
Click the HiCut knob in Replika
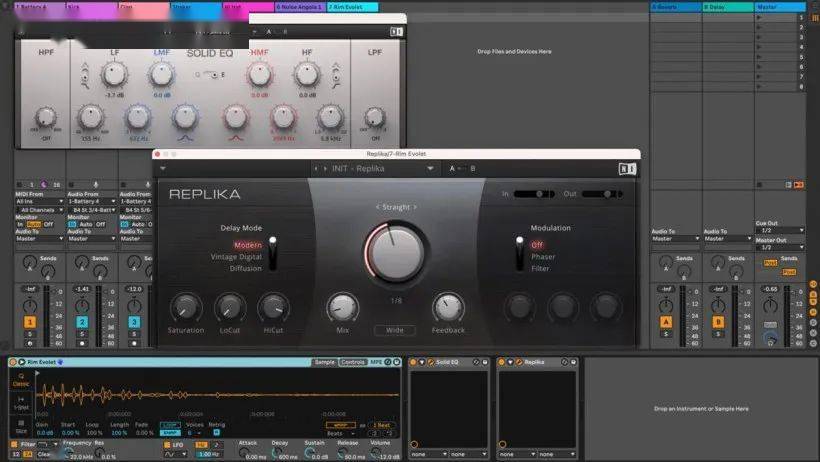[273, 307]
